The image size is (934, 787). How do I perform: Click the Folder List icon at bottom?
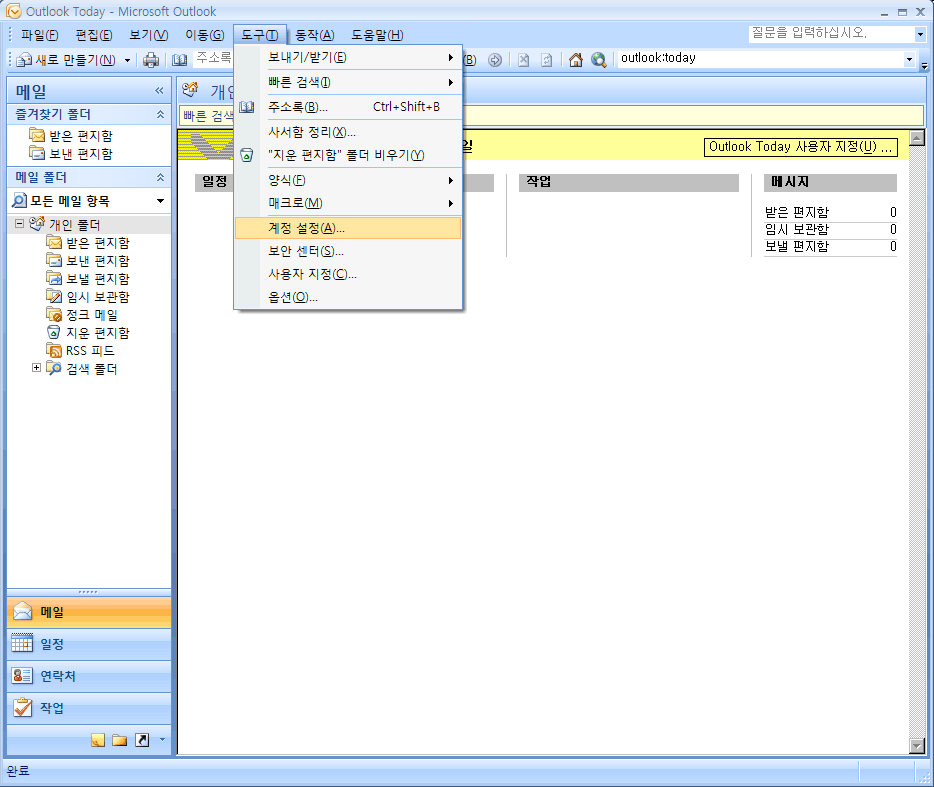click(x=120, y=740)
